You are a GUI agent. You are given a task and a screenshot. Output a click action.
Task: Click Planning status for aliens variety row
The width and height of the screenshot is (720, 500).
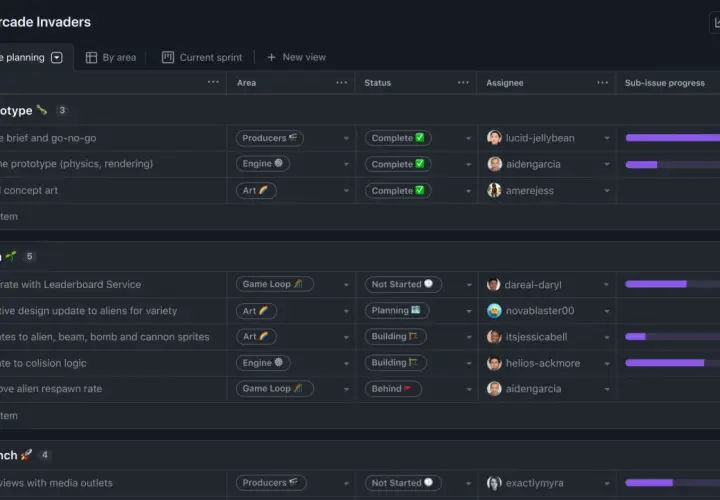tap(397, 310)
